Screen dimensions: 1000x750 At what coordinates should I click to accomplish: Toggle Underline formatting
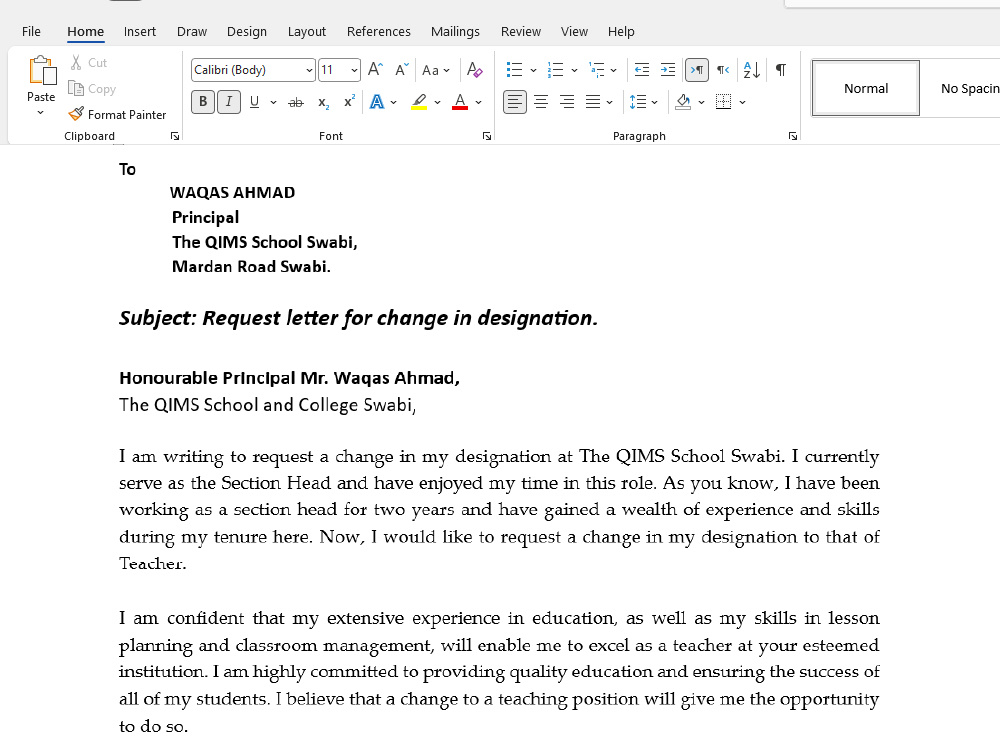pyautogui.click(x=254, y=101)
